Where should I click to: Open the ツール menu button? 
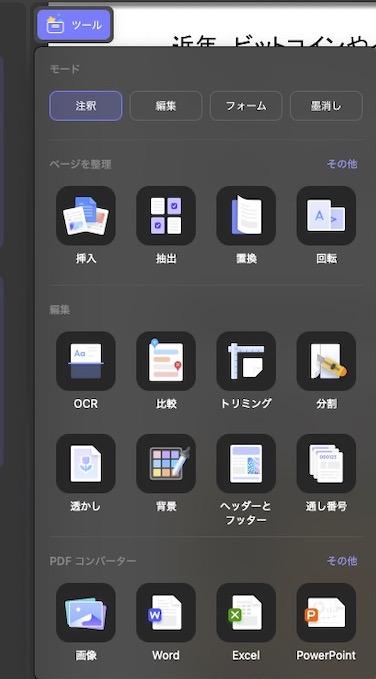coord(74,25)
